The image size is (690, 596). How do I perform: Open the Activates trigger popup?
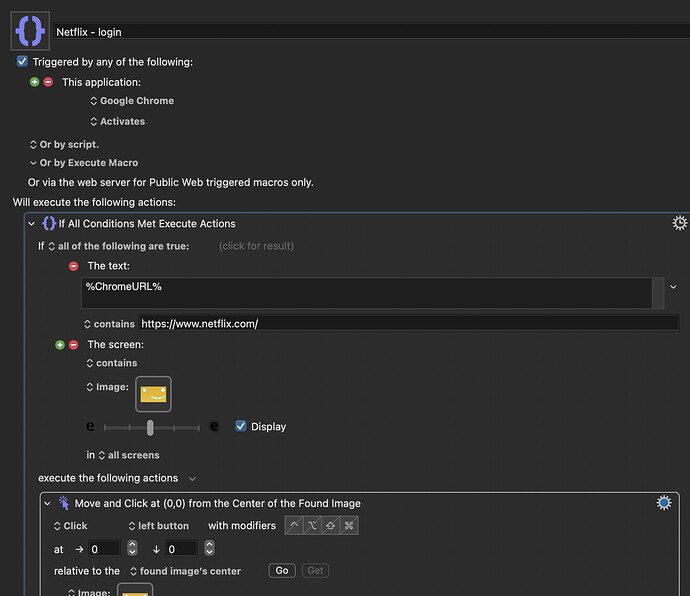click(x=117, y=121)
